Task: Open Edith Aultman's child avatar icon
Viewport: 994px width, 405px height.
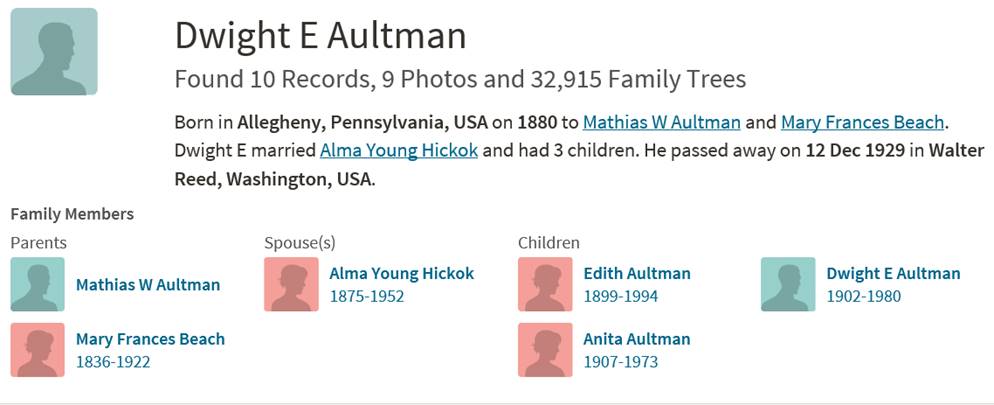Action: (x=545, y=284)
